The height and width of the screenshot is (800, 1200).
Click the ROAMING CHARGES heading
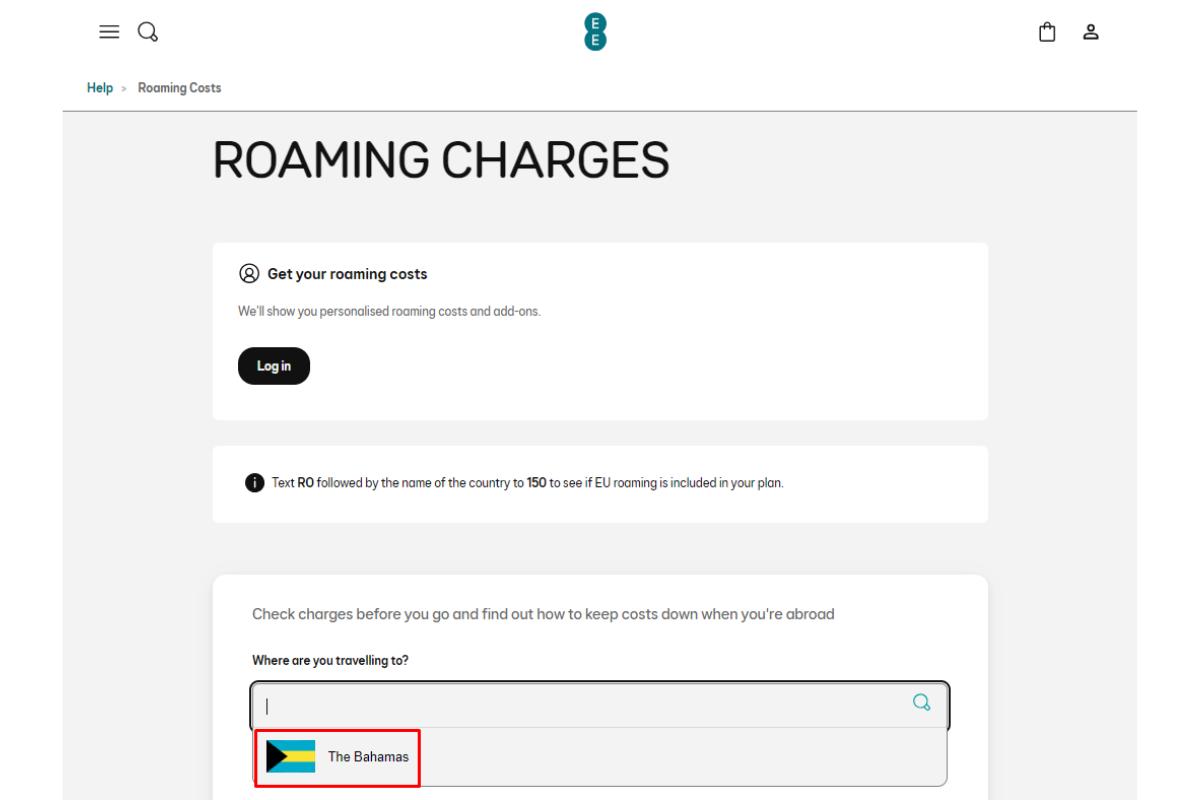(x=440, y=159)
